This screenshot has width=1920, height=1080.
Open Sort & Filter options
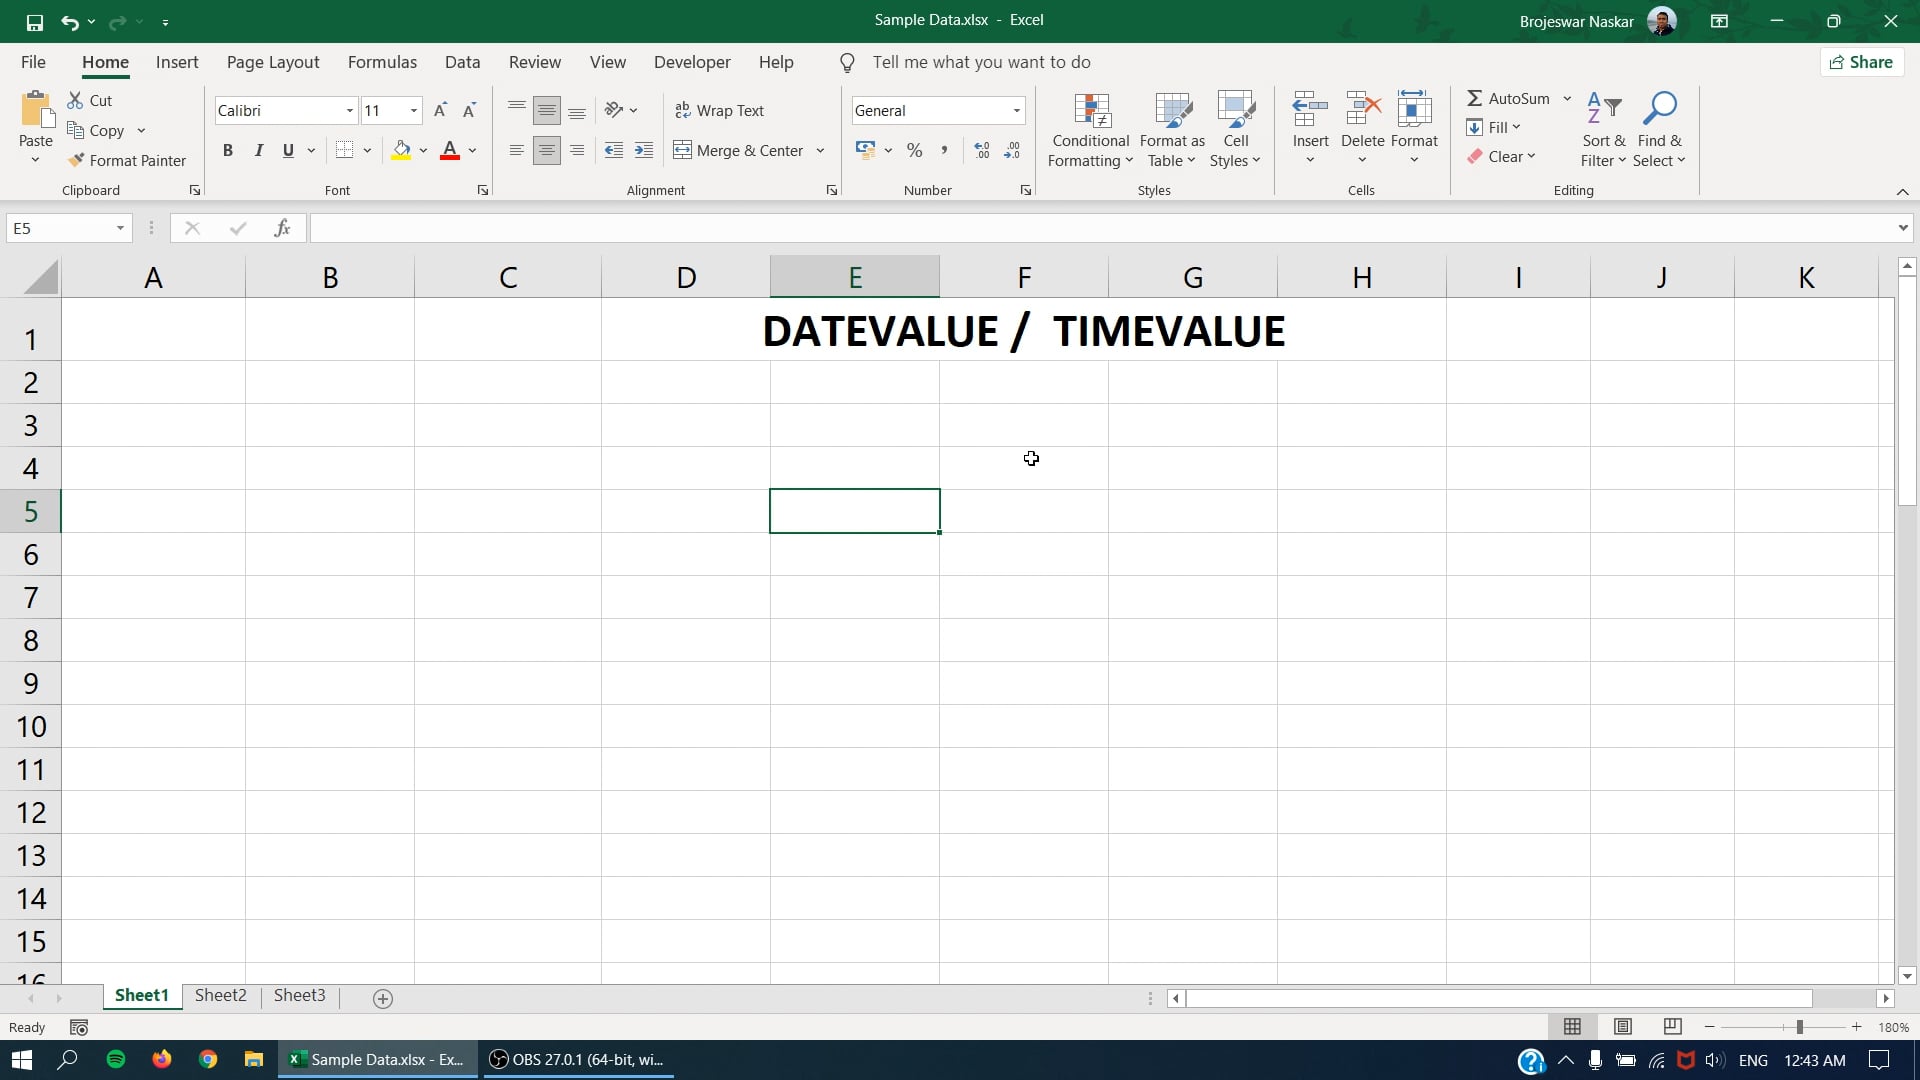[1604, 131]
